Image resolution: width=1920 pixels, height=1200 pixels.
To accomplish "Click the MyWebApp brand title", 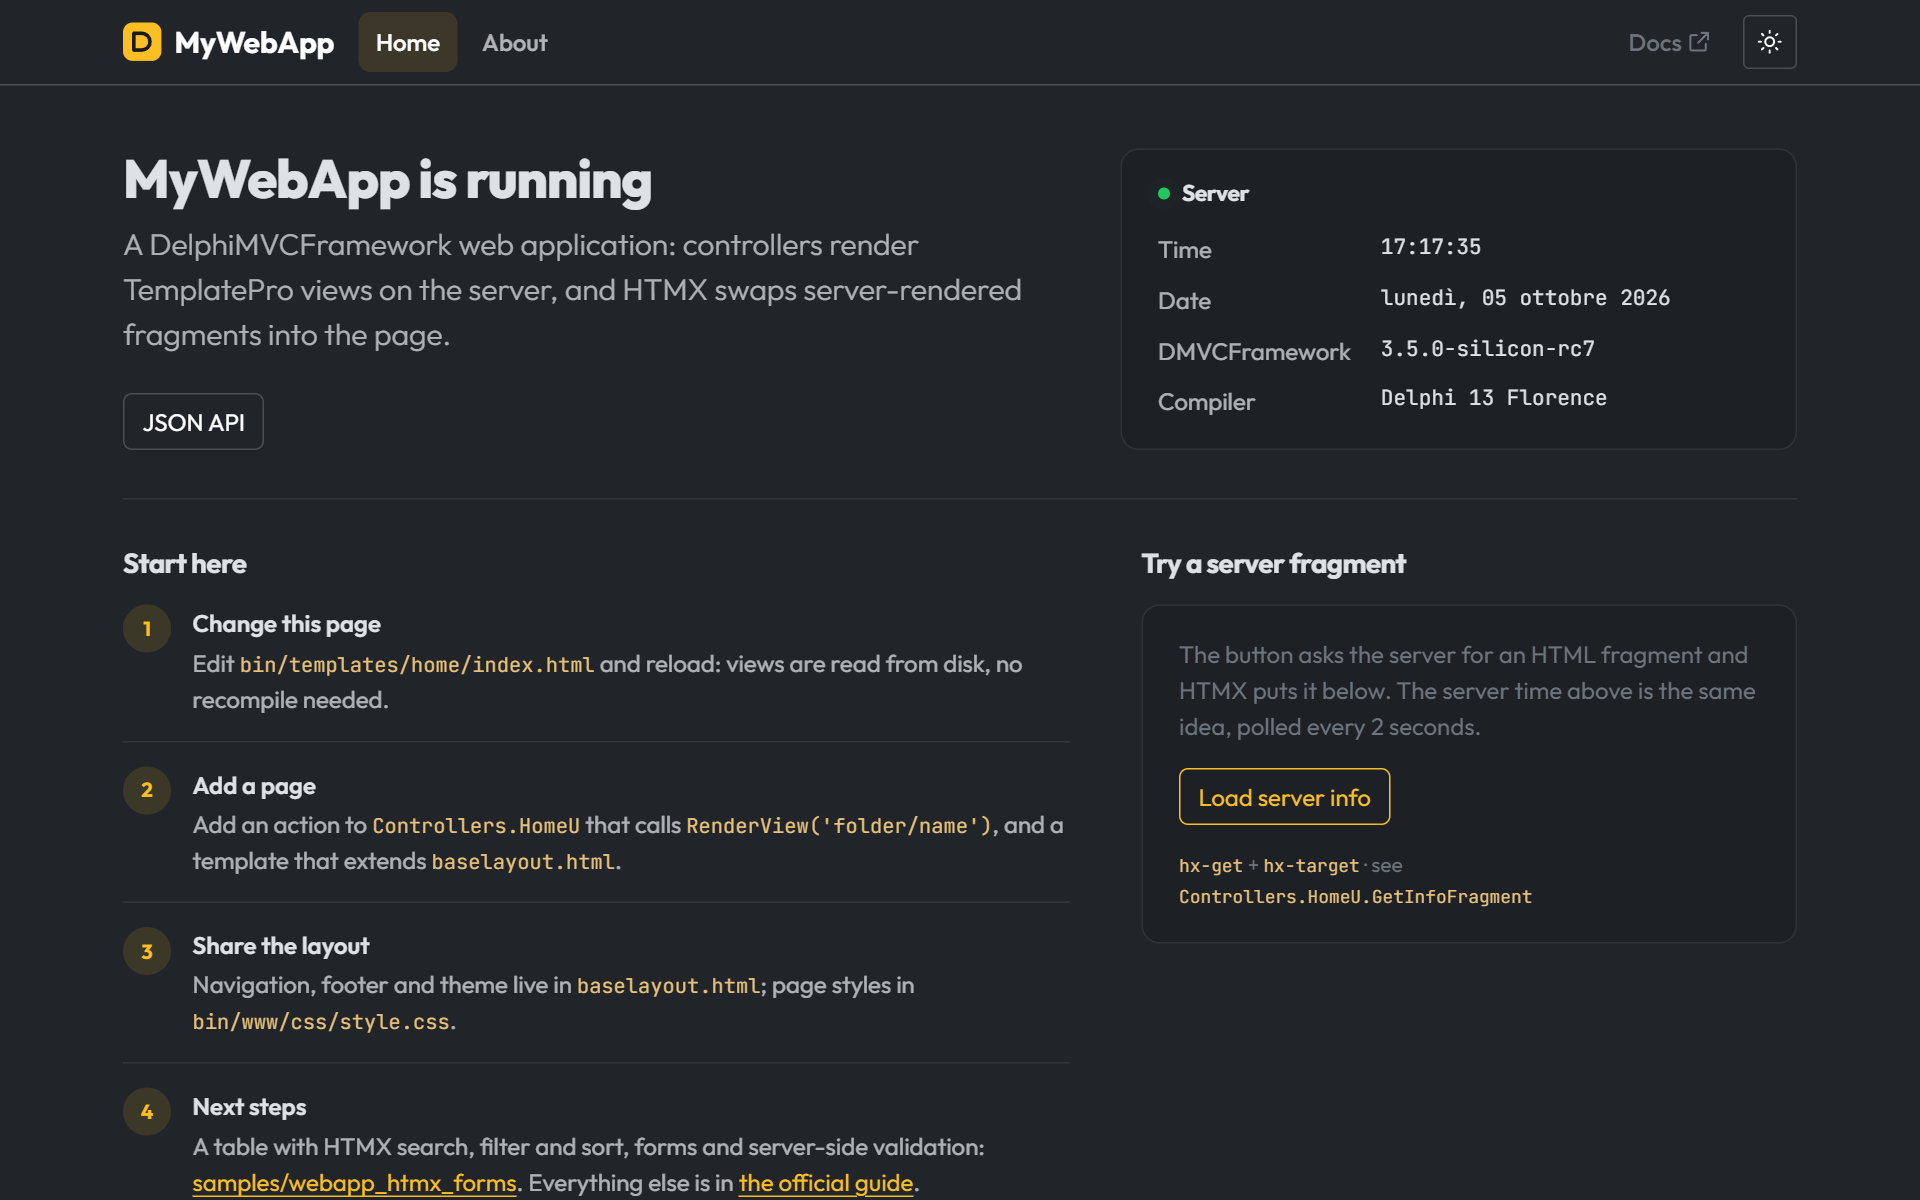I will (x=254, y=42).
